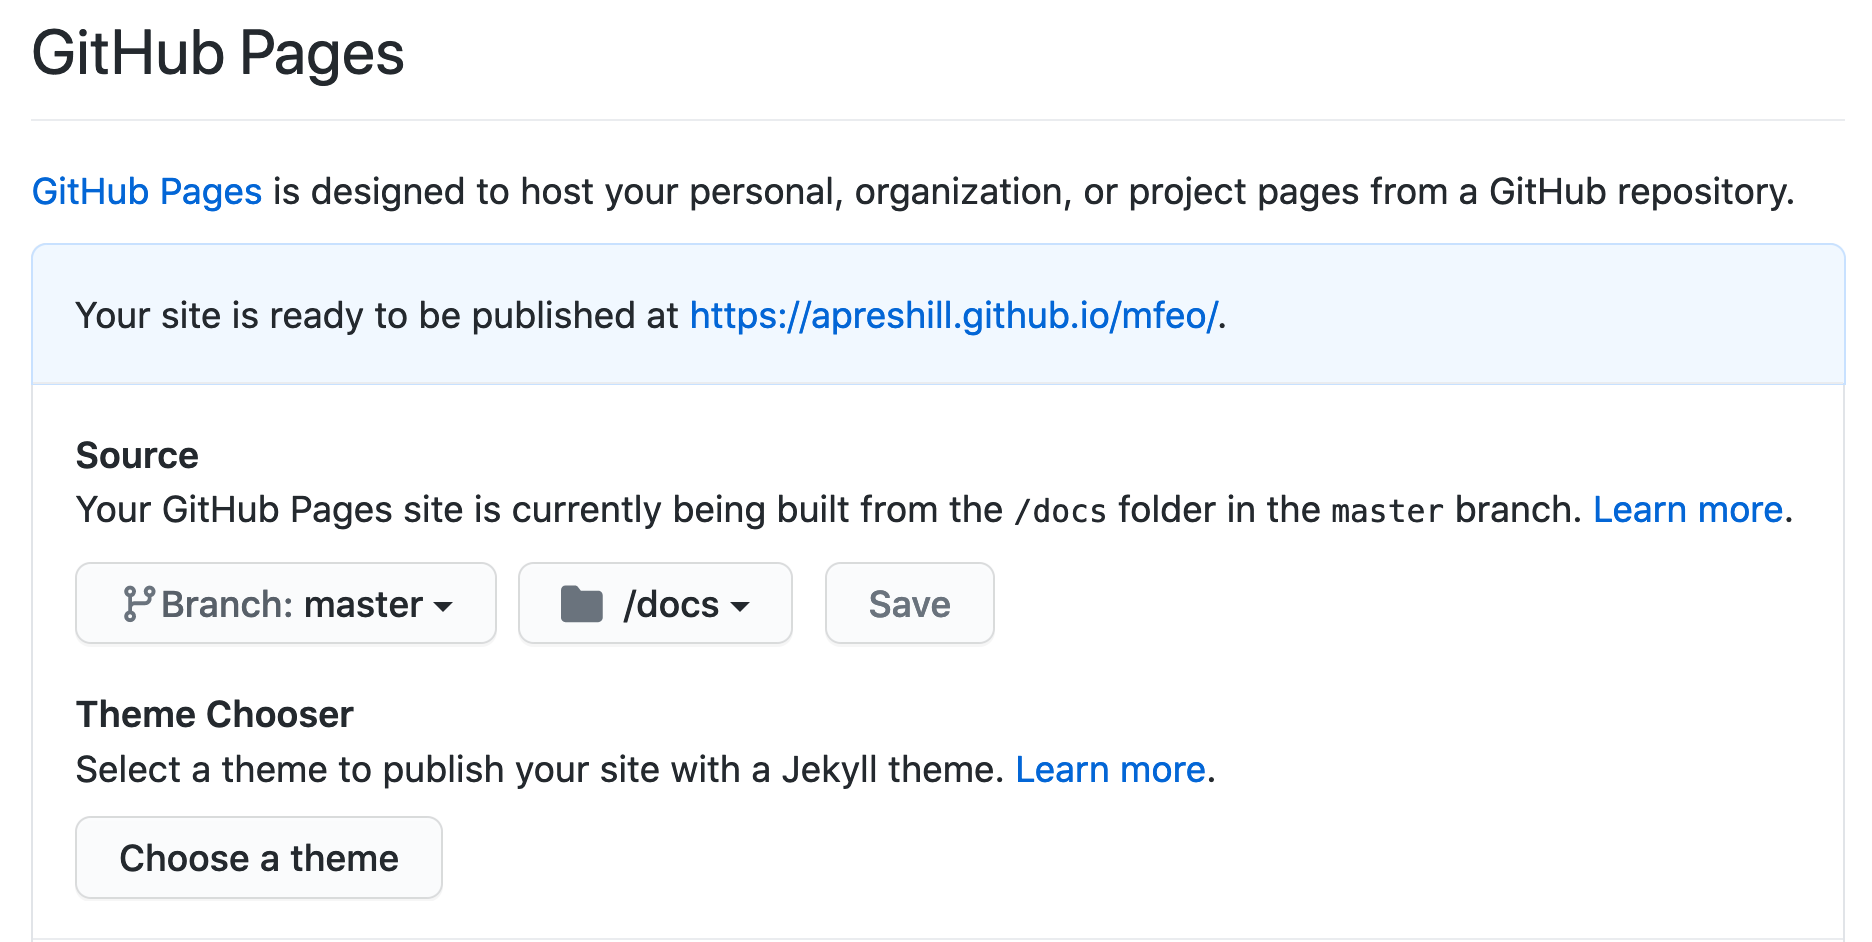
Task: Open the /docs folder dropdown
Action: click(655, 603)
